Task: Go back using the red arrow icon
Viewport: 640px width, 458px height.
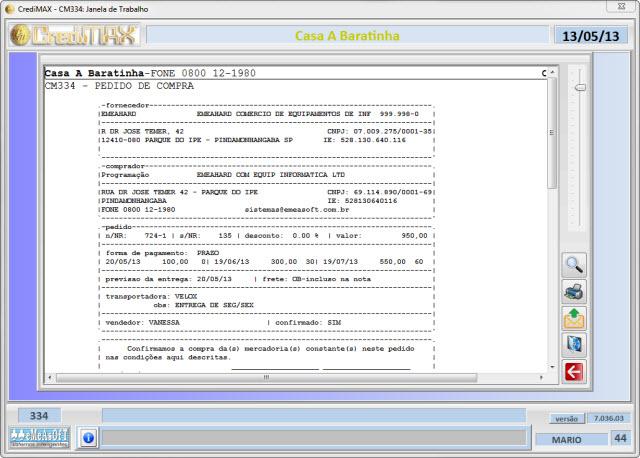Action: [574, 372]
